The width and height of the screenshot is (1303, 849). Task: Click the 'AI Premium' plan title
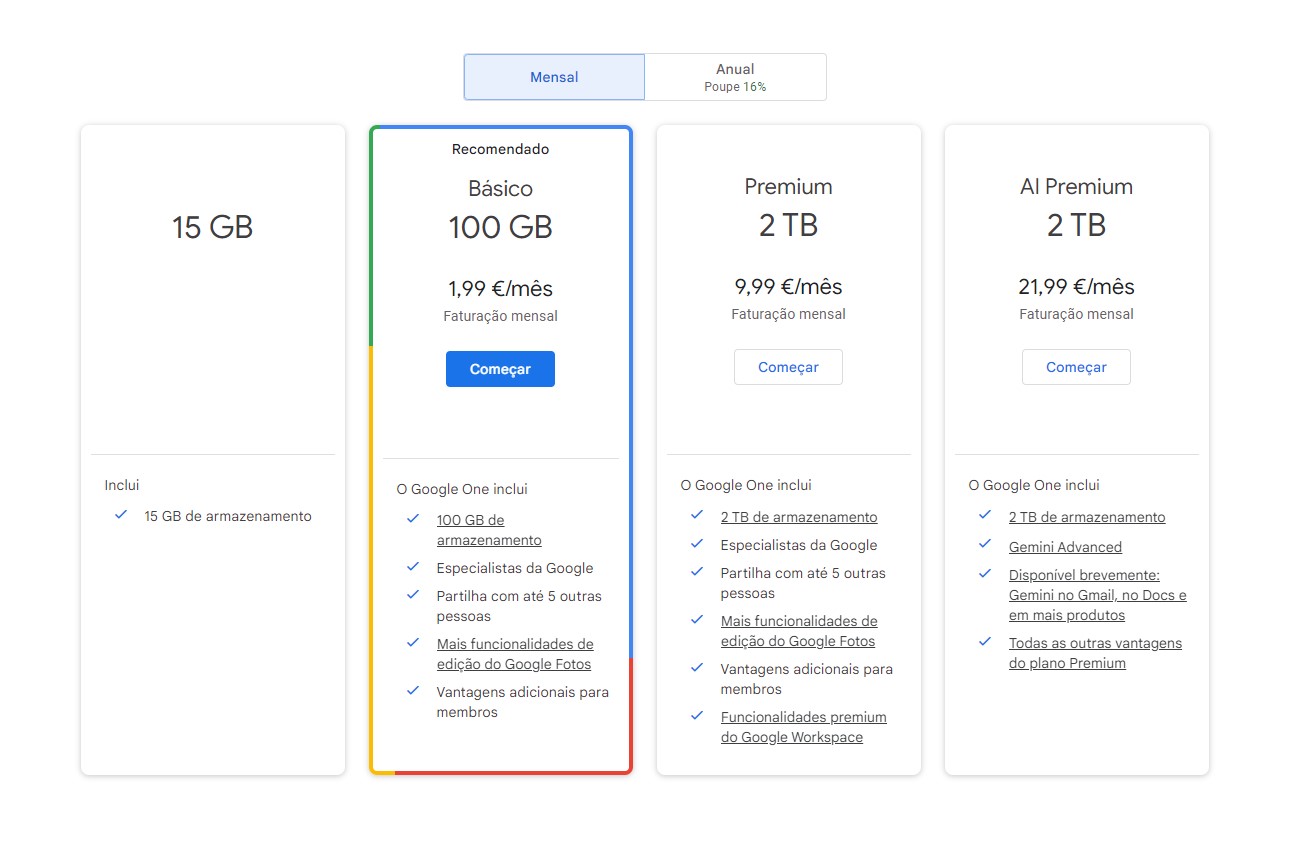click(1076, 187)
